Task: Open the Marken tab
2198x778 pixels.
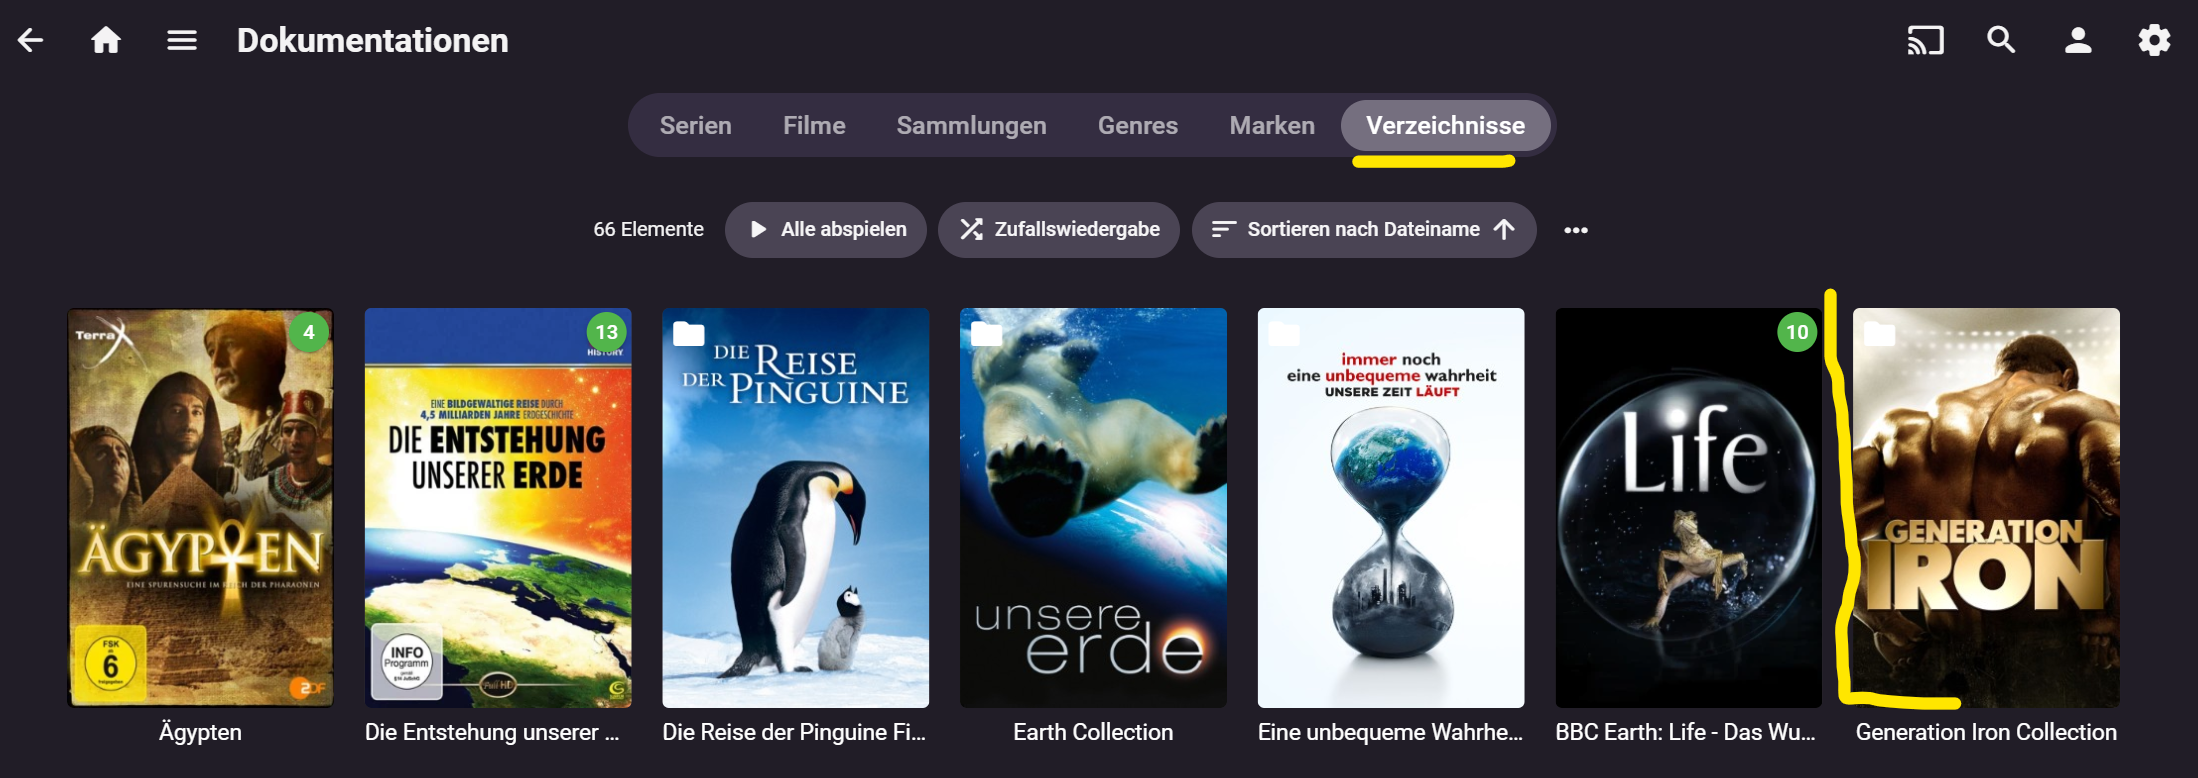Action: [1272, 125]
